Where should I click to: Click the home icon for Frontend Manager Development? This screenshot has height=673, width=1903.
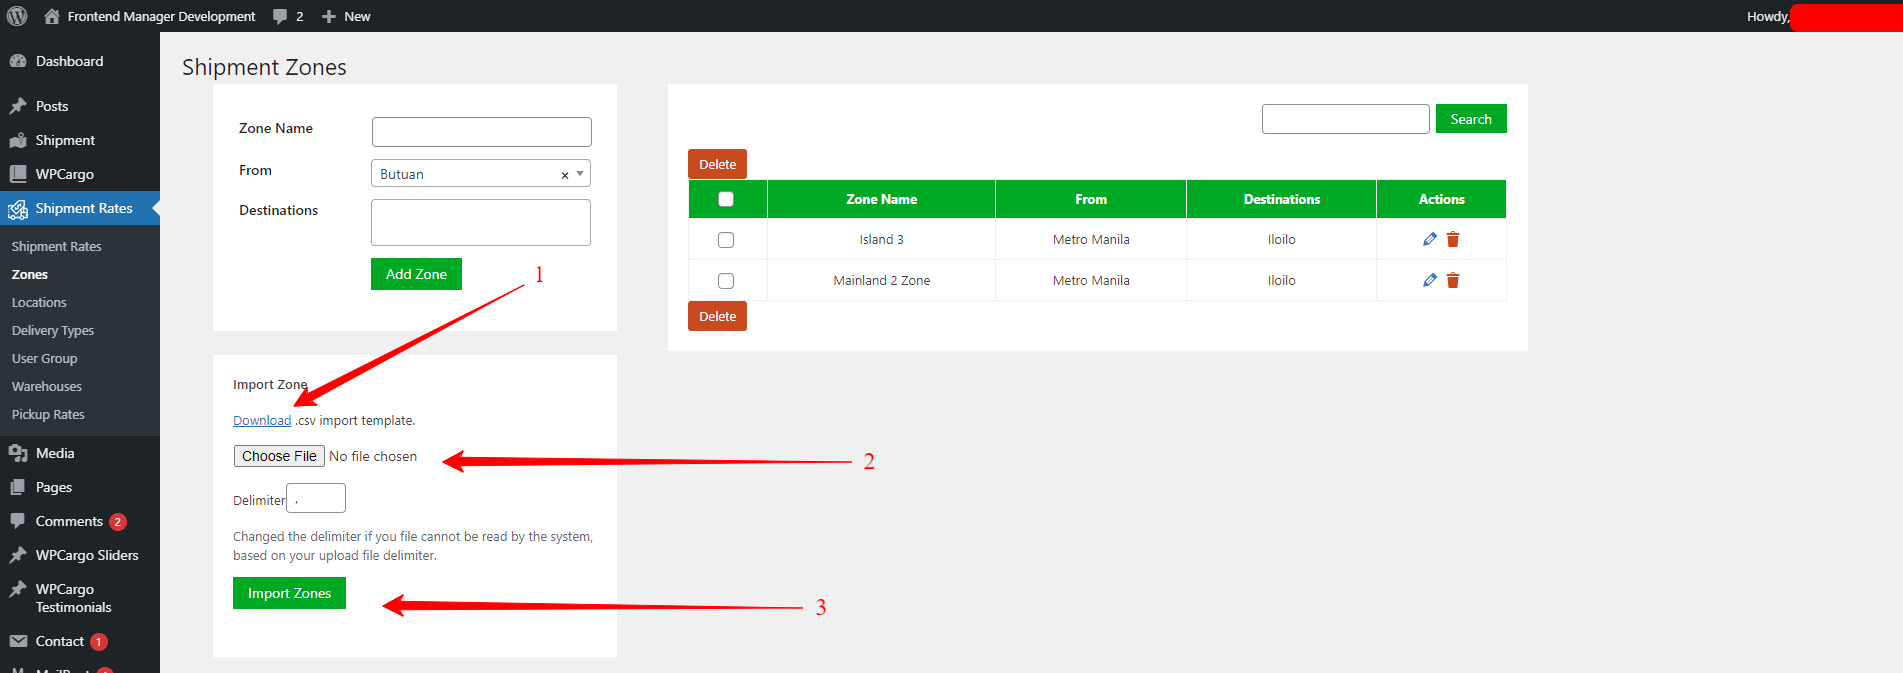52,16
